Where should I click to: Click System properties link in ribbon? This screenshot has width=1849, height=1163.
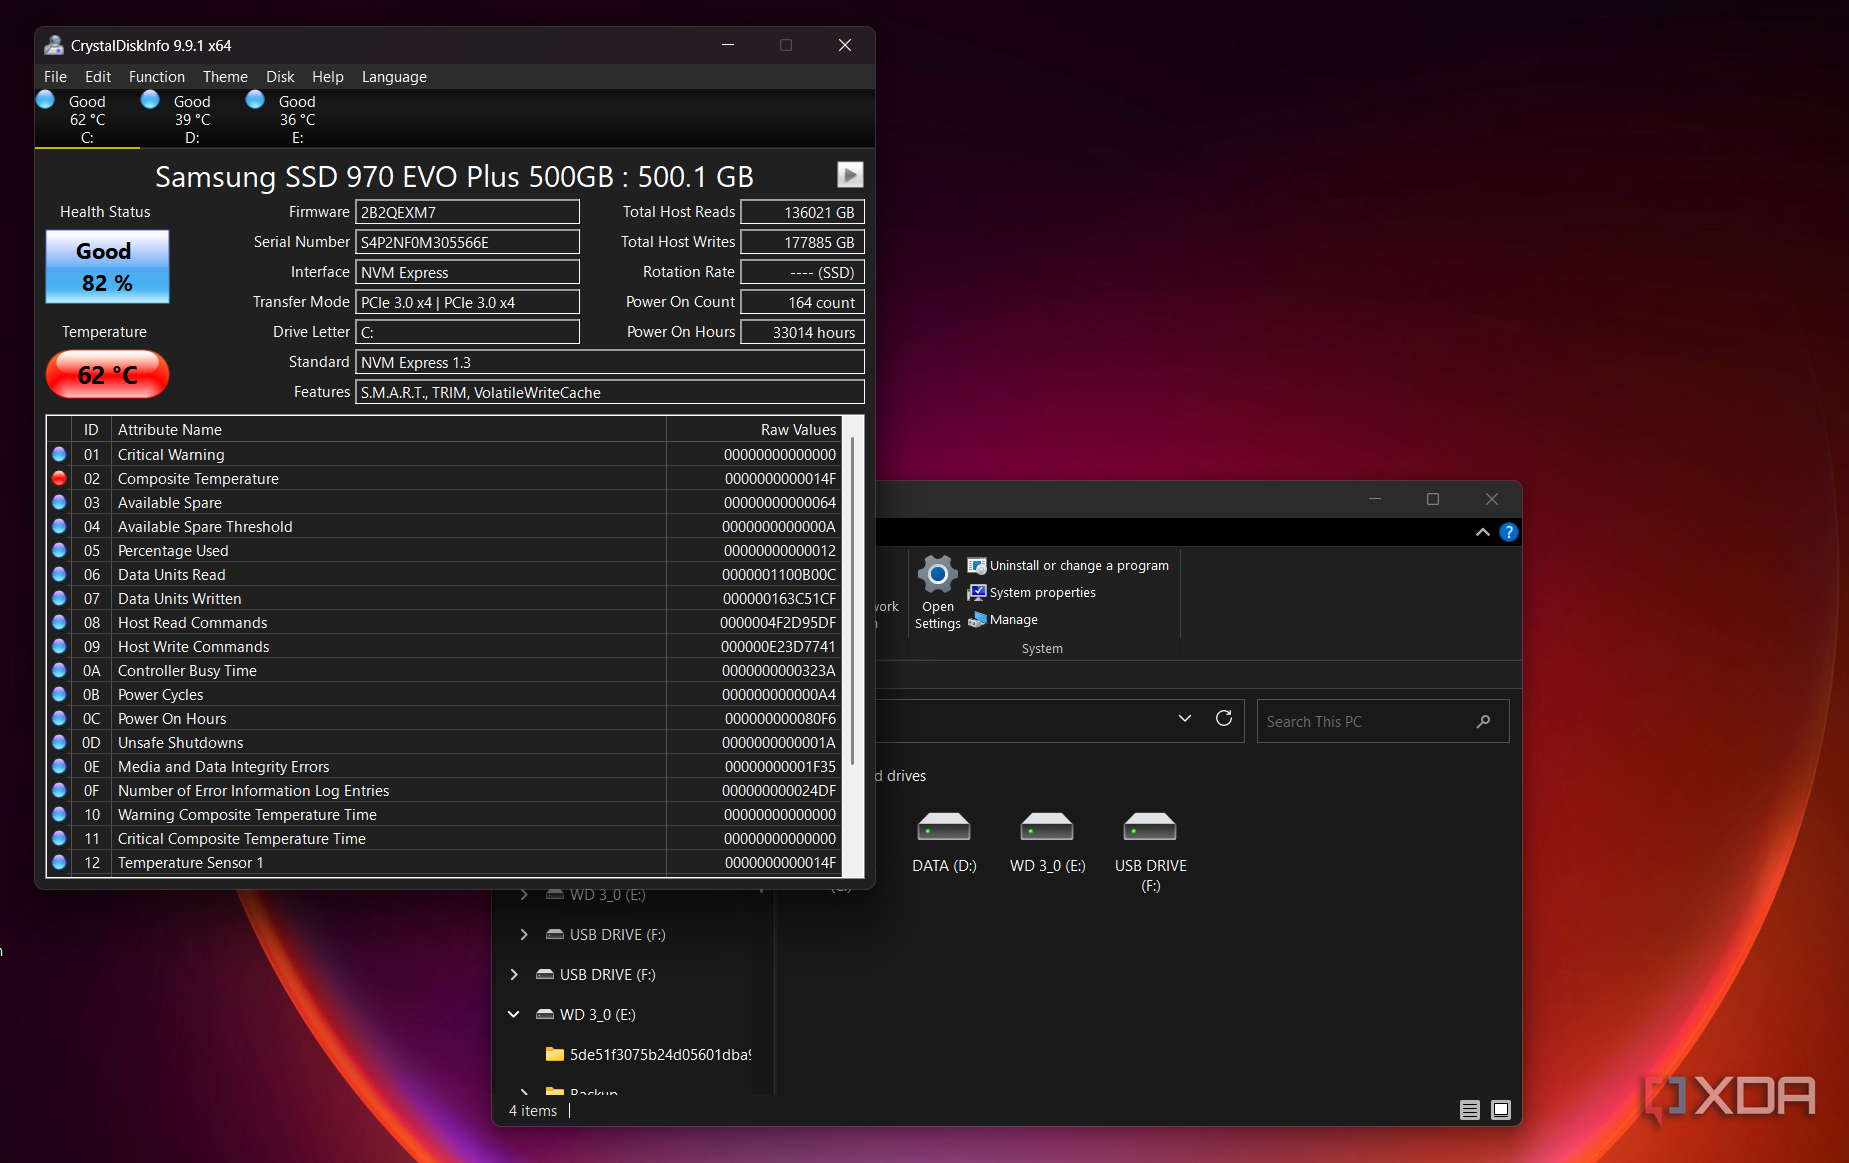click(1043, 593)
